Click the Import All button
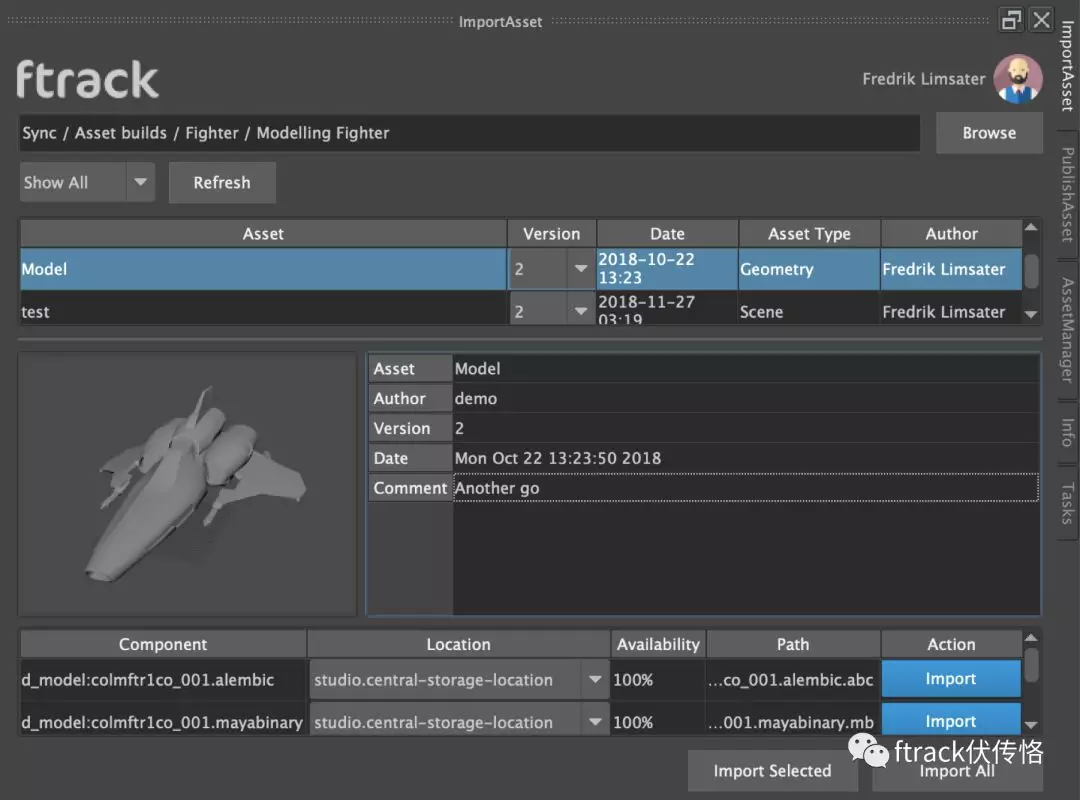The image size is (1080, 800). click(957, 772)
